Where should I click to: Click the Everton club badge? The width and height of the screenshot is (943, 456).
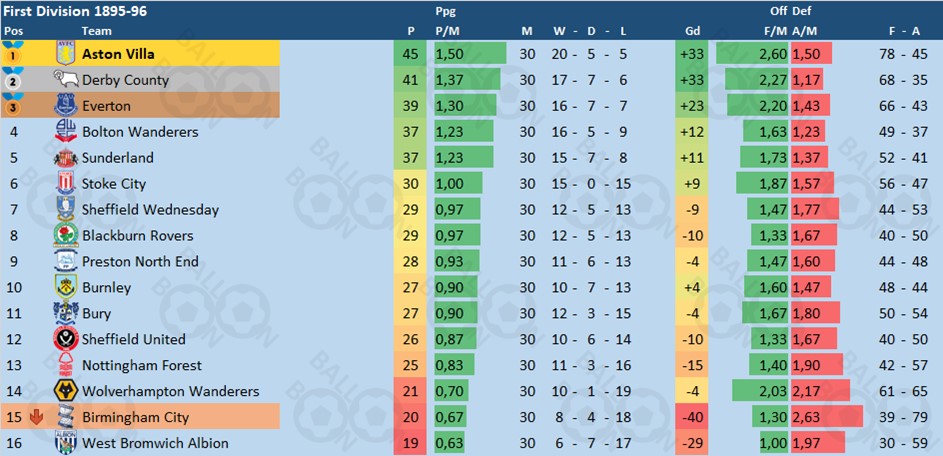(66, 106)
